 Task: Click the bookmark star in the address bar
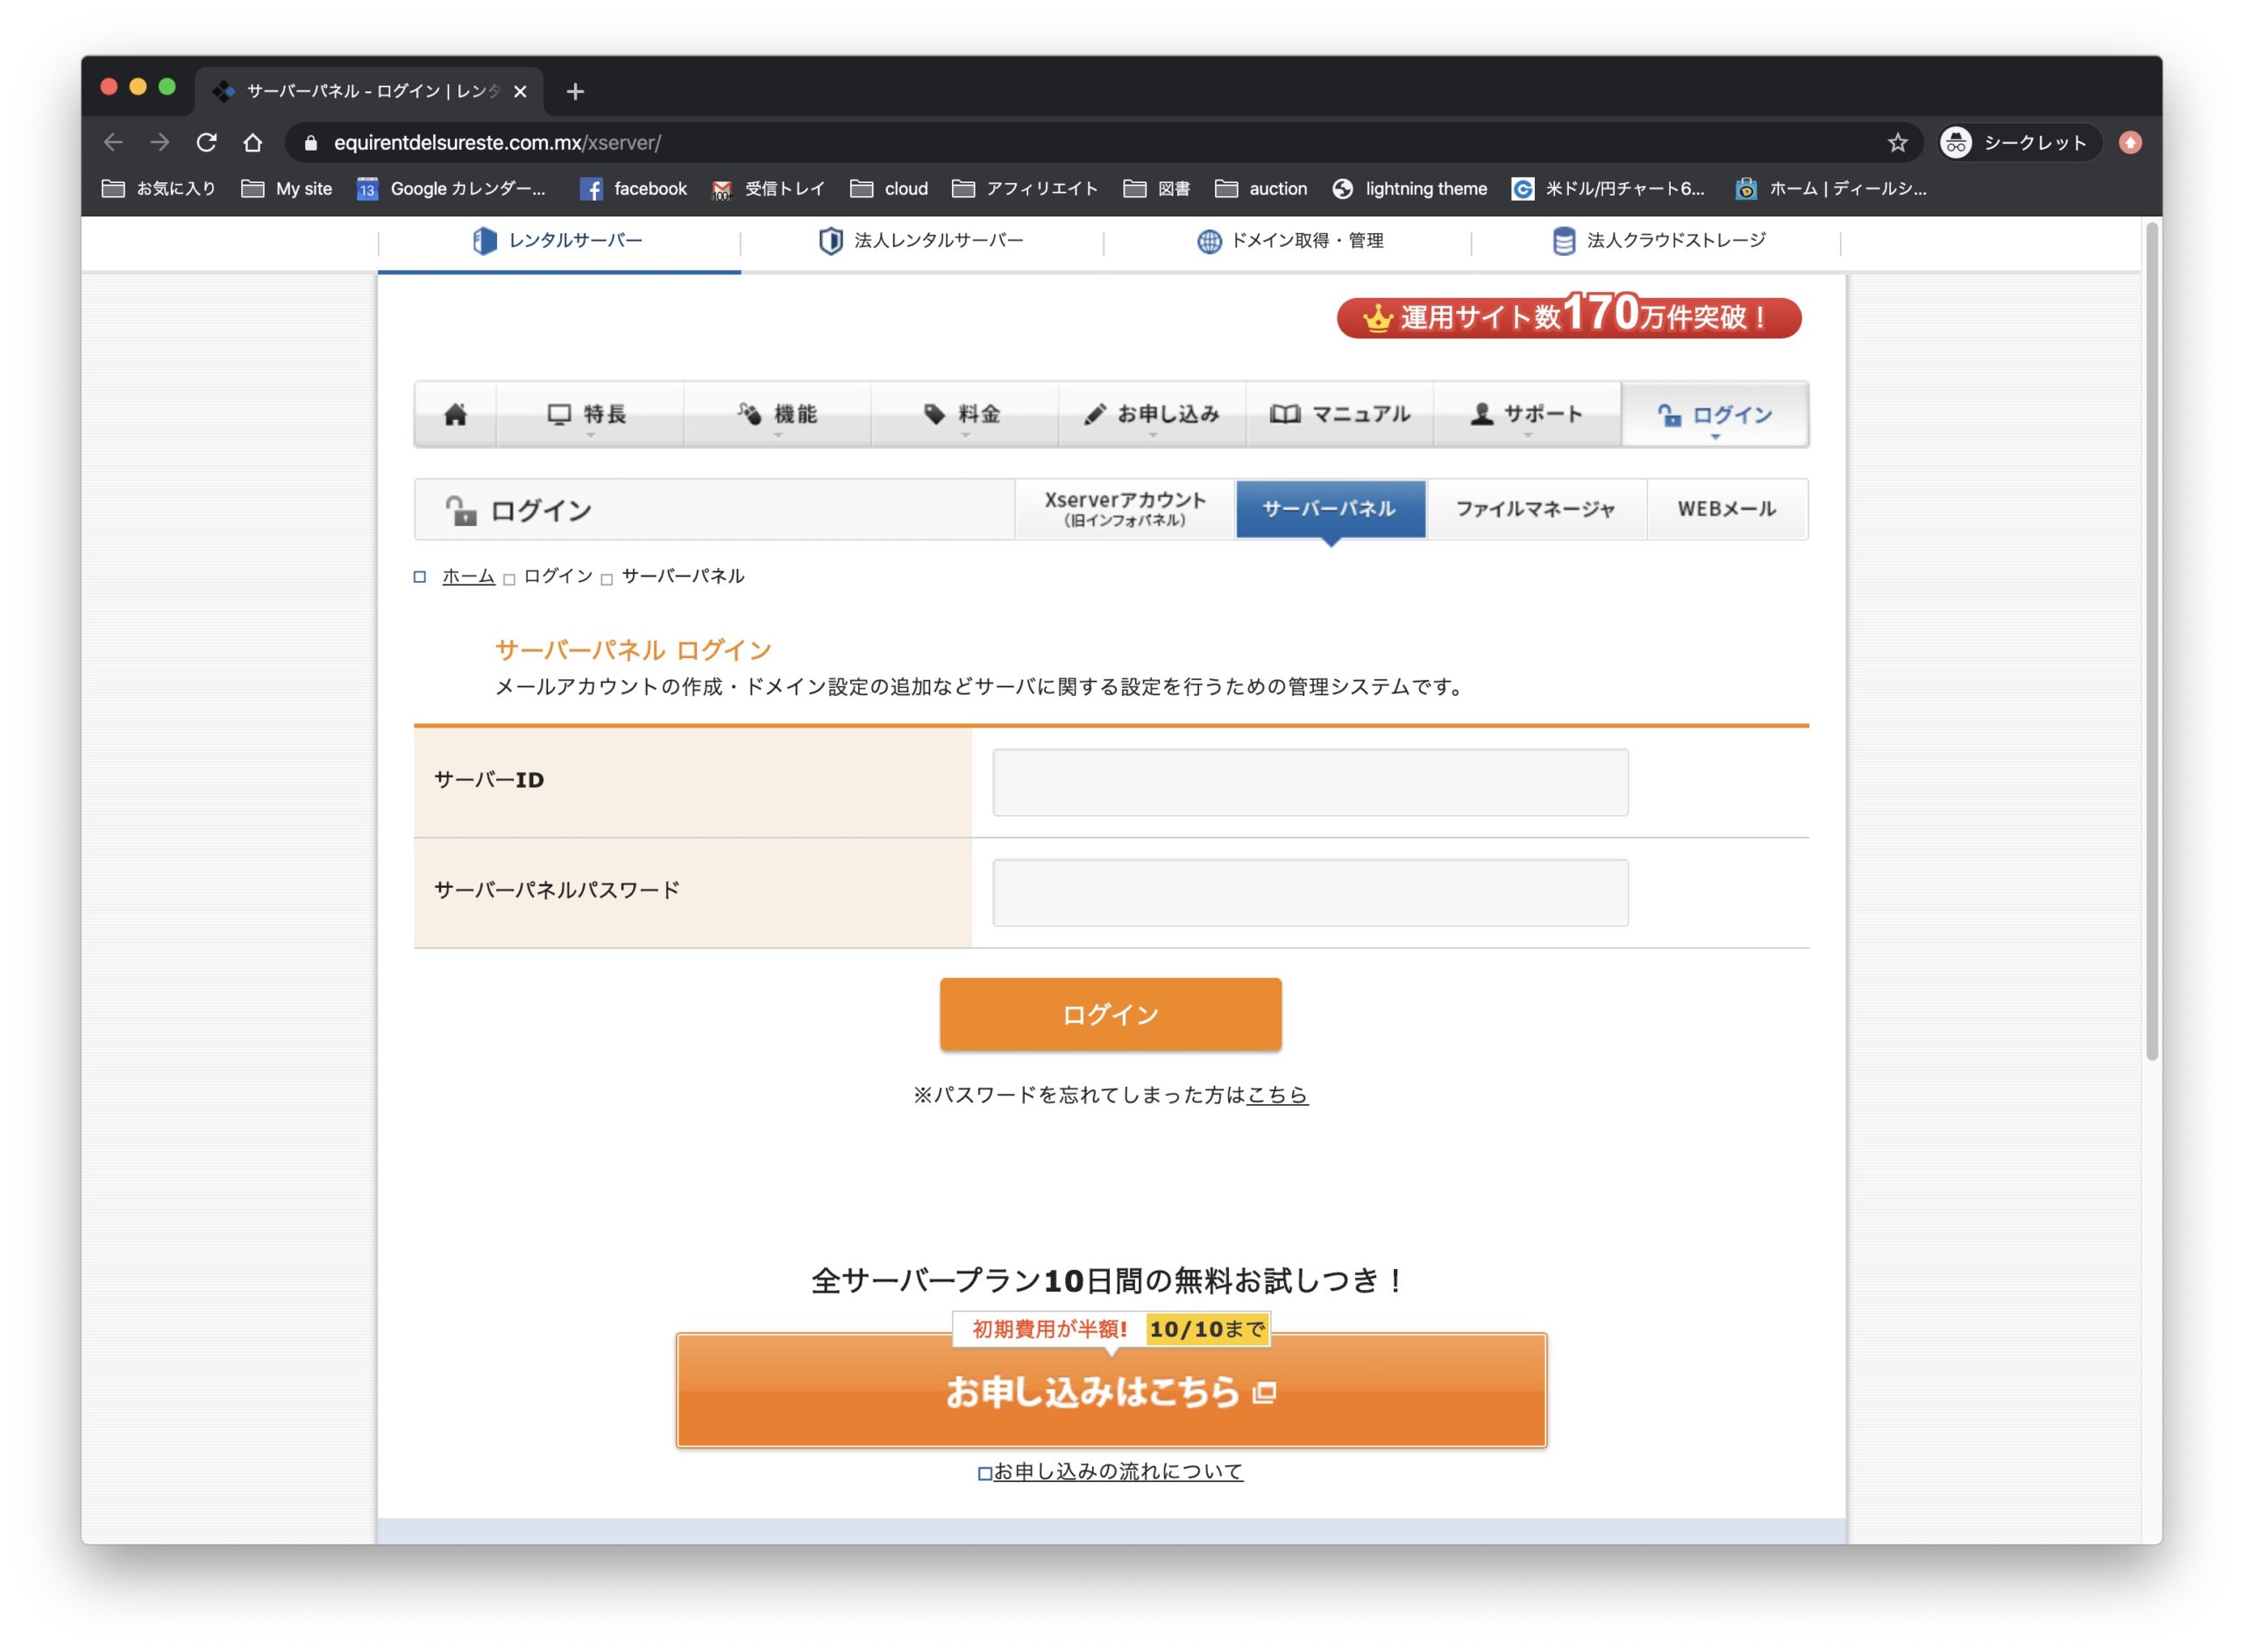[x=1896, y=142]
